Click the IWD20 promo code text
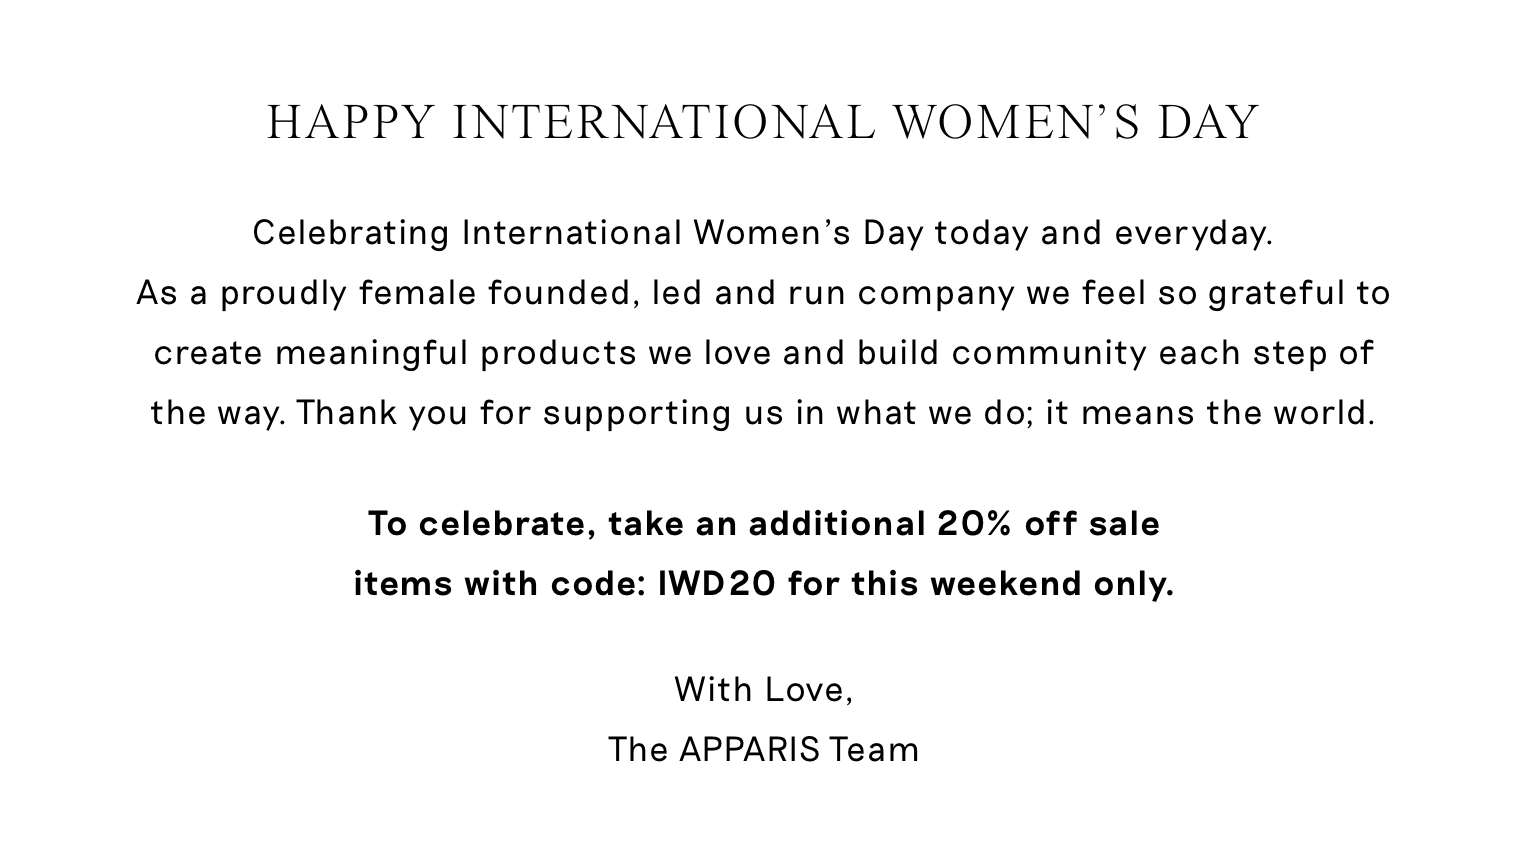This screenshot has width=1530, height=857. 716,583
